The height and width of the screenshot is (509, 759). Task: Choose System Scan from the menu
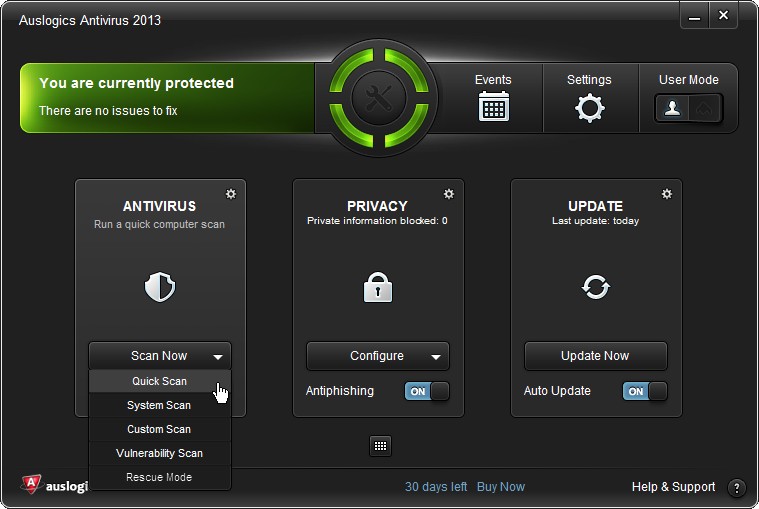(x=159, y=405)
